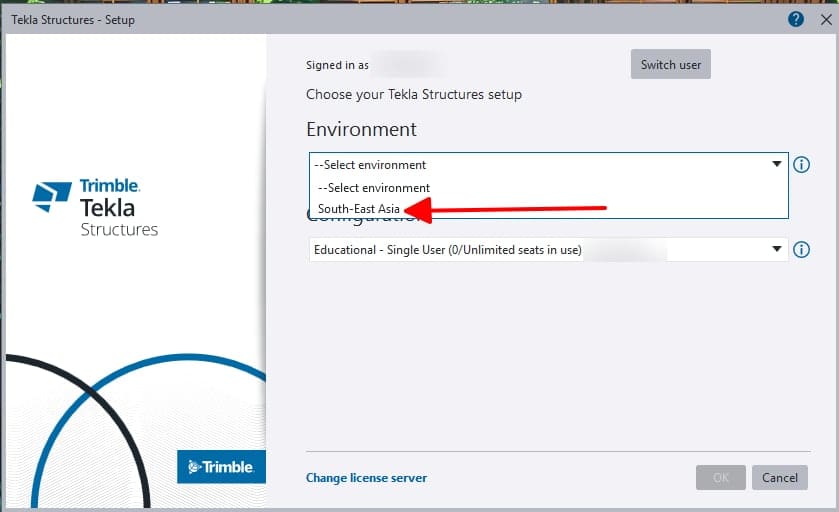Click the Switch user button
Screen dimensions: 839x512
tap(670, 64)
